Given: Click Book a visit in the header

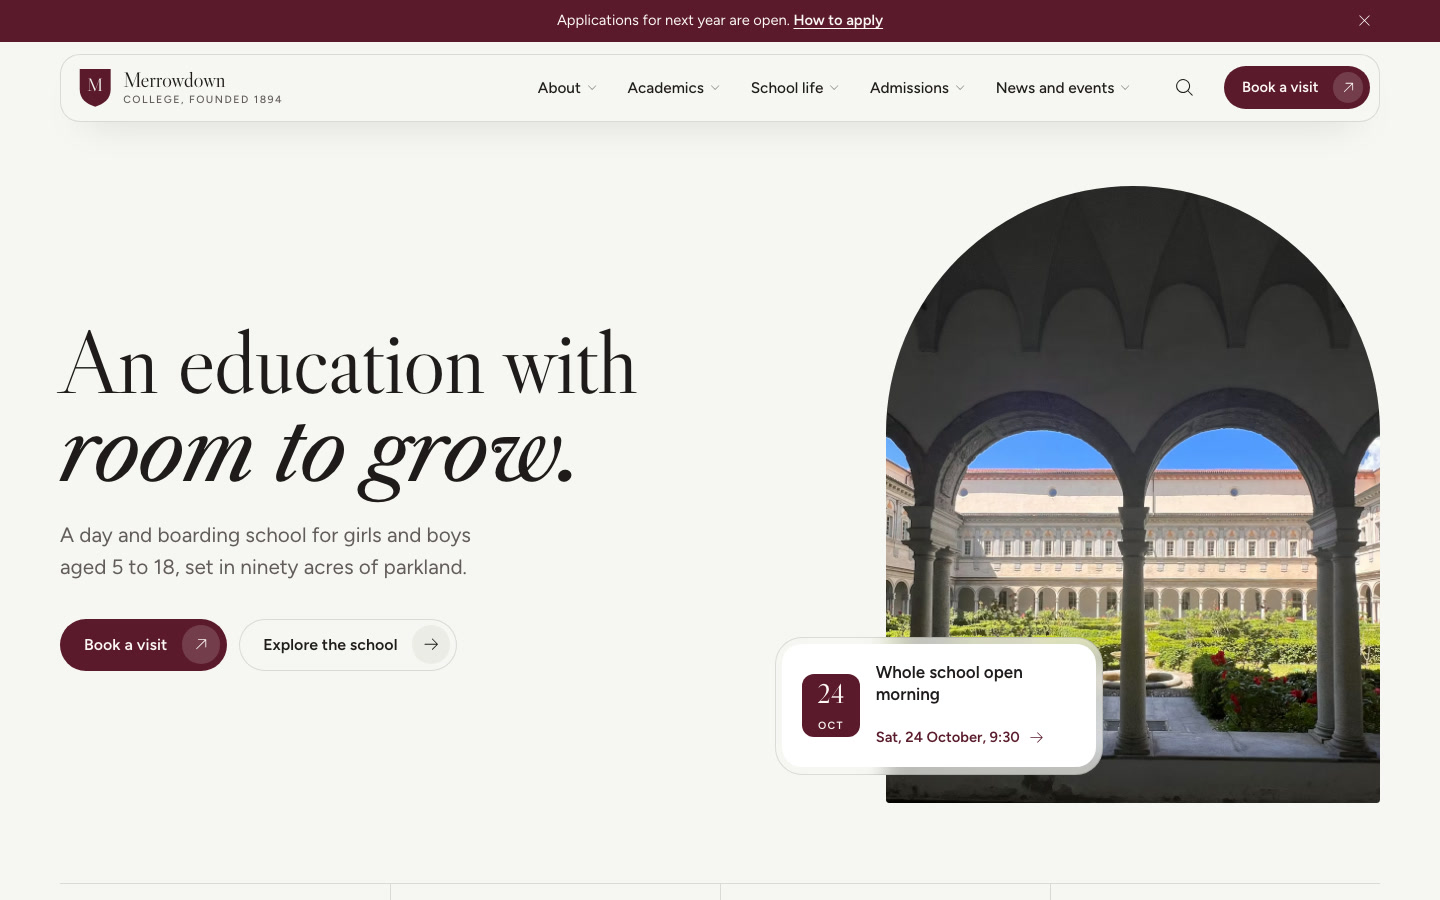Looking at the screenshot, I should pos(1297,88).
